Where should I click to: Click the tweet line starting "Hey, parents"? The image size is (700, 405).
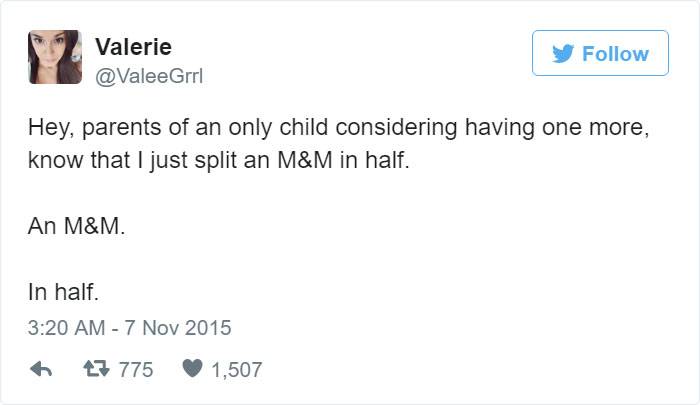338,128
